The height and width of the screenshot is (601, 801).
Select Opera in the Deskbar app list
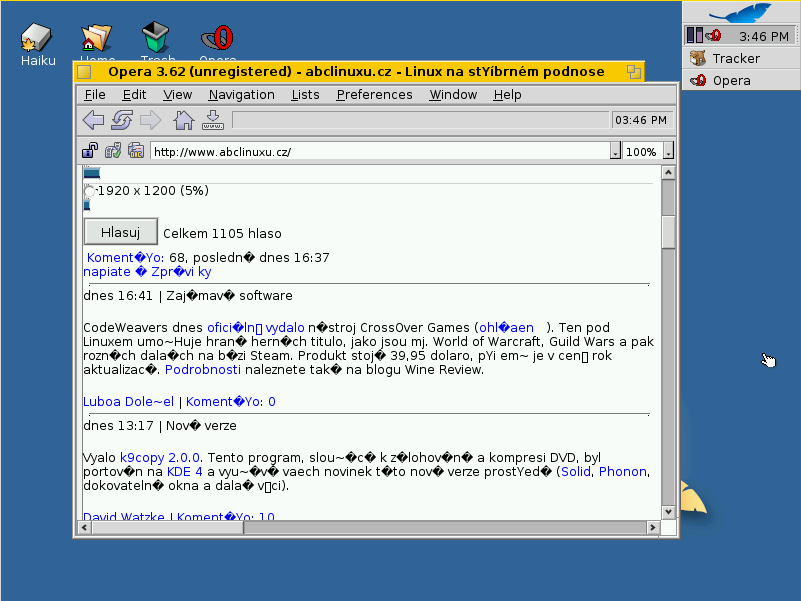pos(741,80)
